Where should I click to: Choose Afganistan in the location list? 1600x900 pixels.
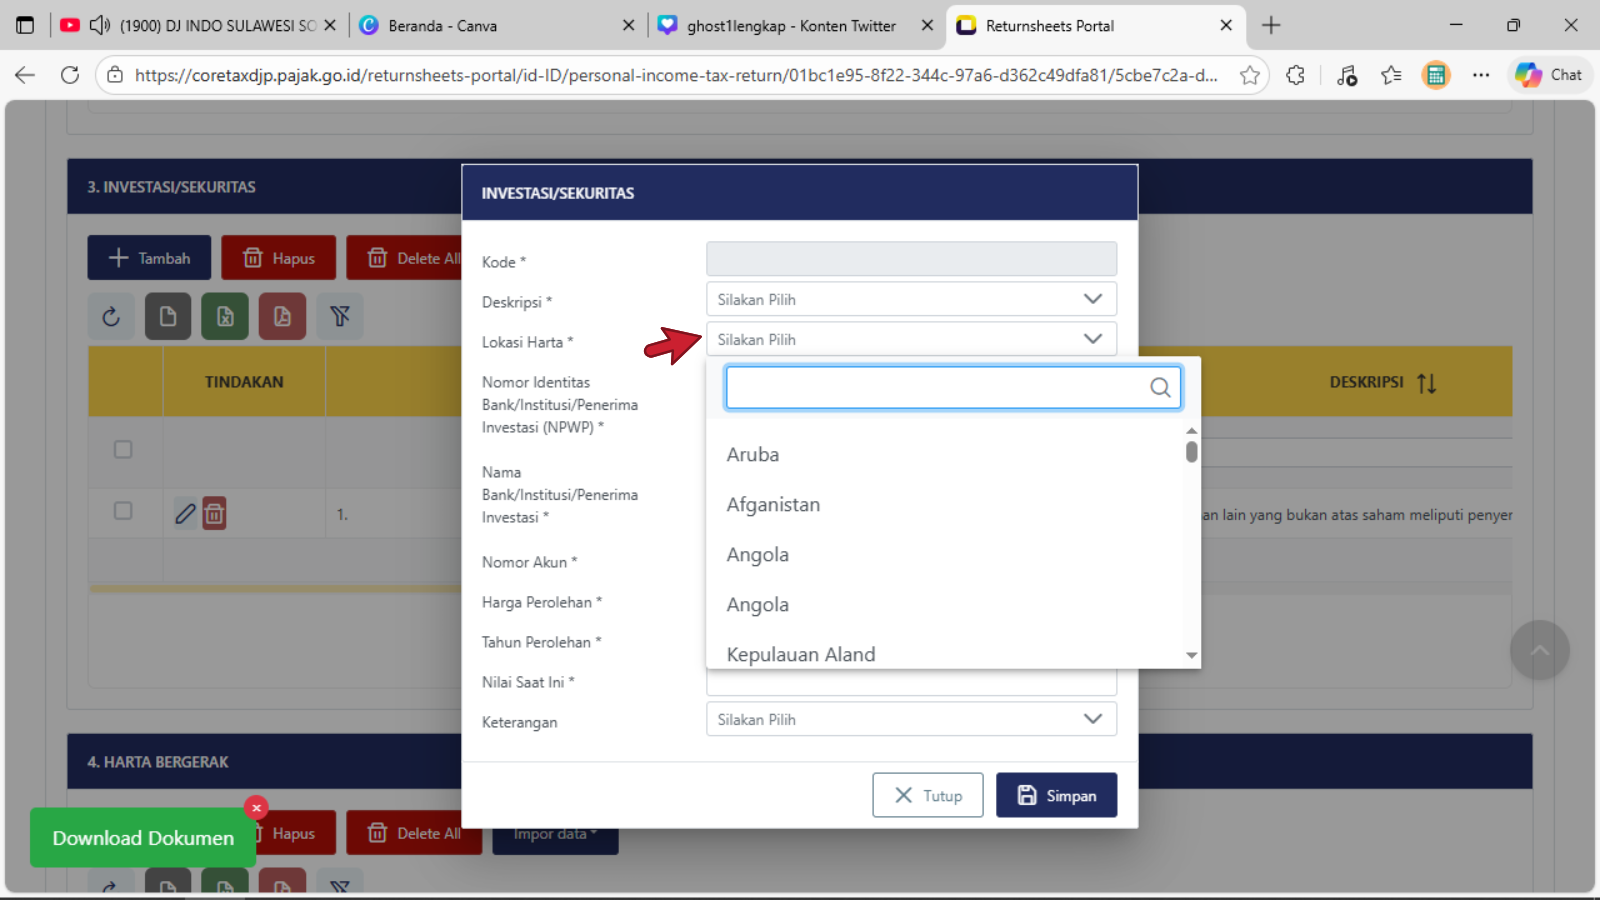[773, 505]
